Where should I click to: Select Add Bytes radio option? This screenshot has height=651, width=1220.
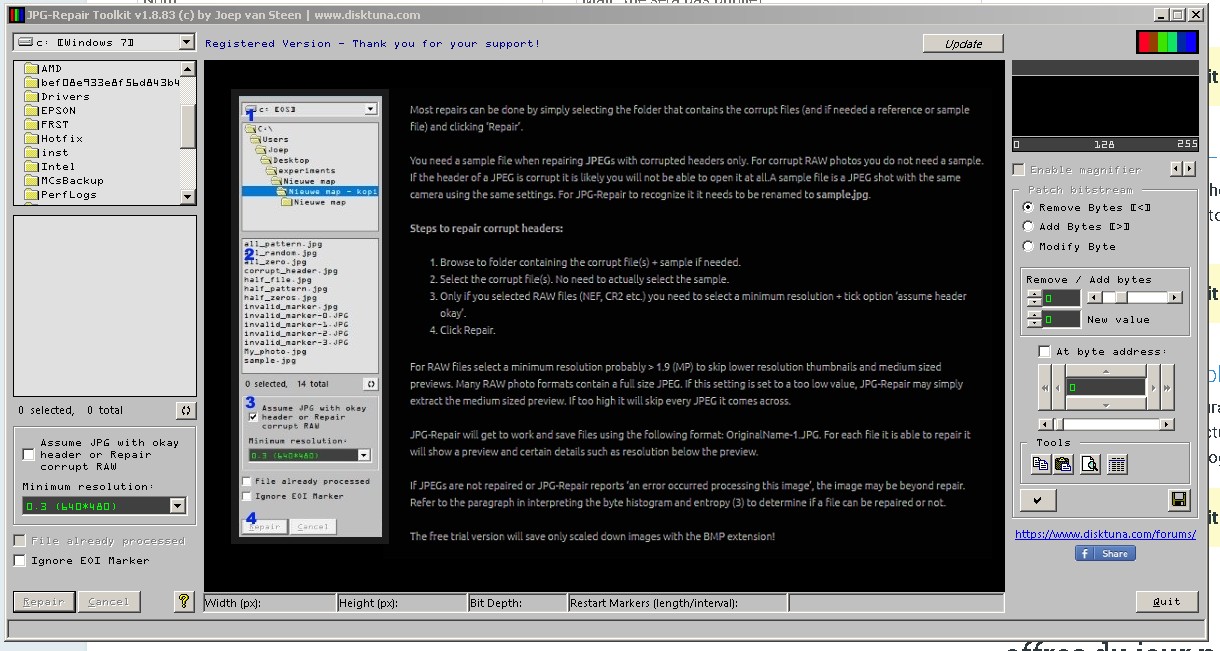pos(1028,227)
